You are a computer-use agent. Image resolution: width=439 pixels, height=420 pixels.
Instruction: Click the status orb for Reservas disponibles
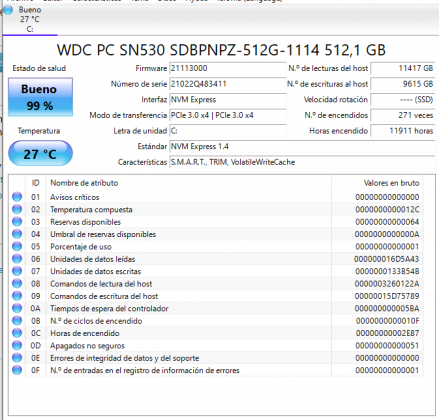pyautogui.click(x=17, y=222)
